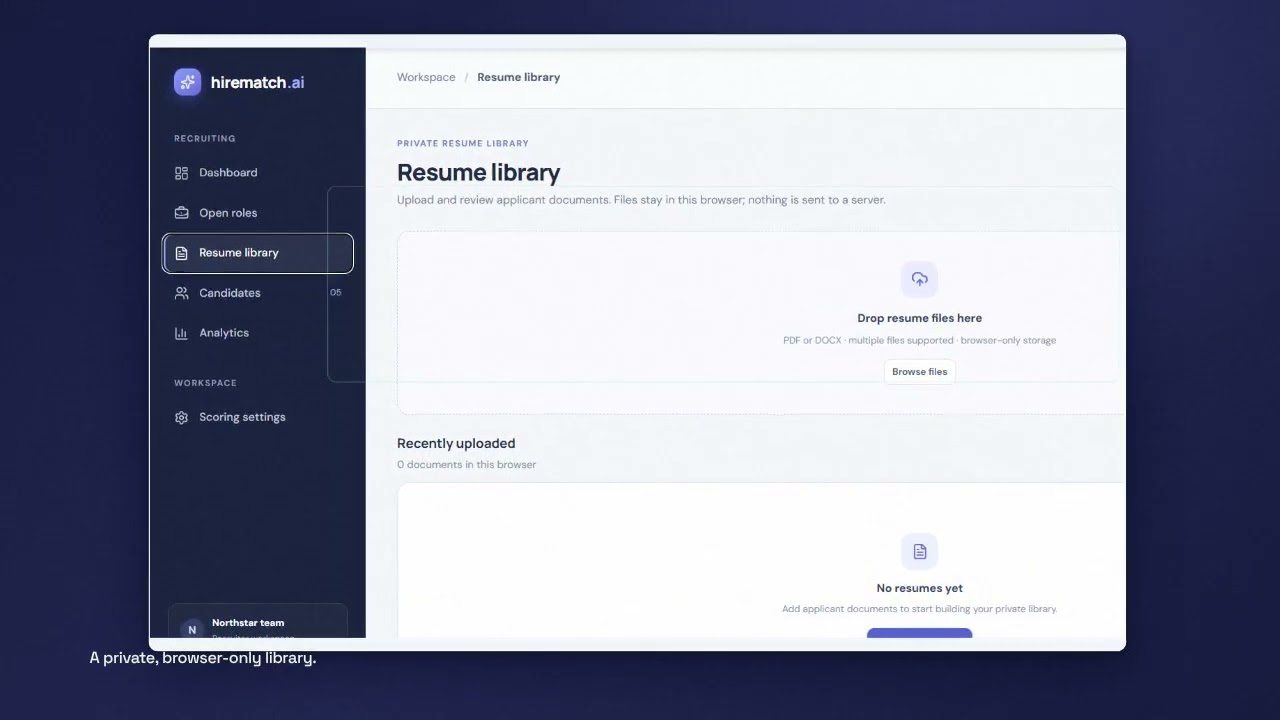Viewport: 1280px width, 720px height.
Task: Click the Candidates people icon
Action: [181, 293]
